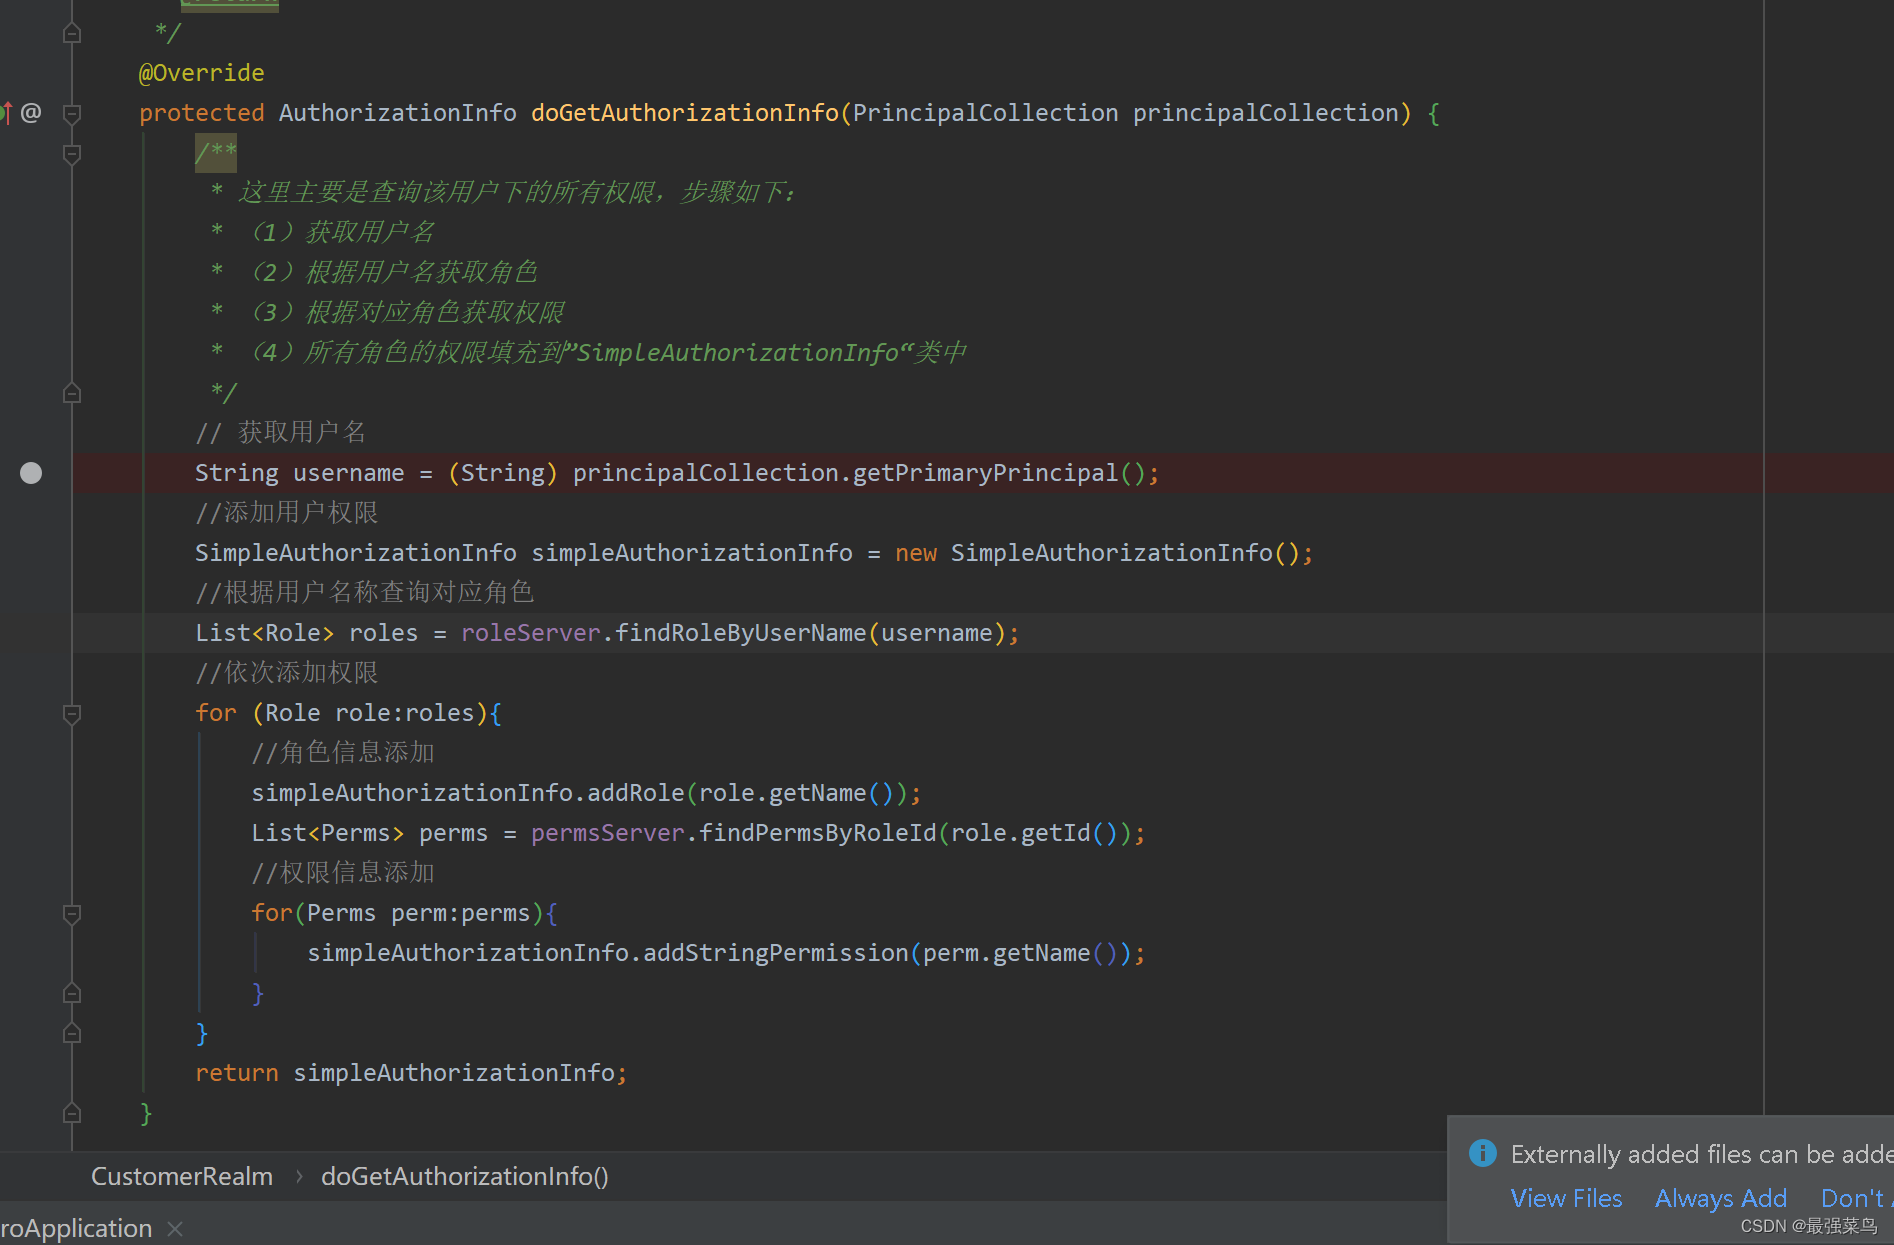Screen dimensions: 1894x1245
Task: Click the findPermsByRoleId method call
Action: (817, 833)
